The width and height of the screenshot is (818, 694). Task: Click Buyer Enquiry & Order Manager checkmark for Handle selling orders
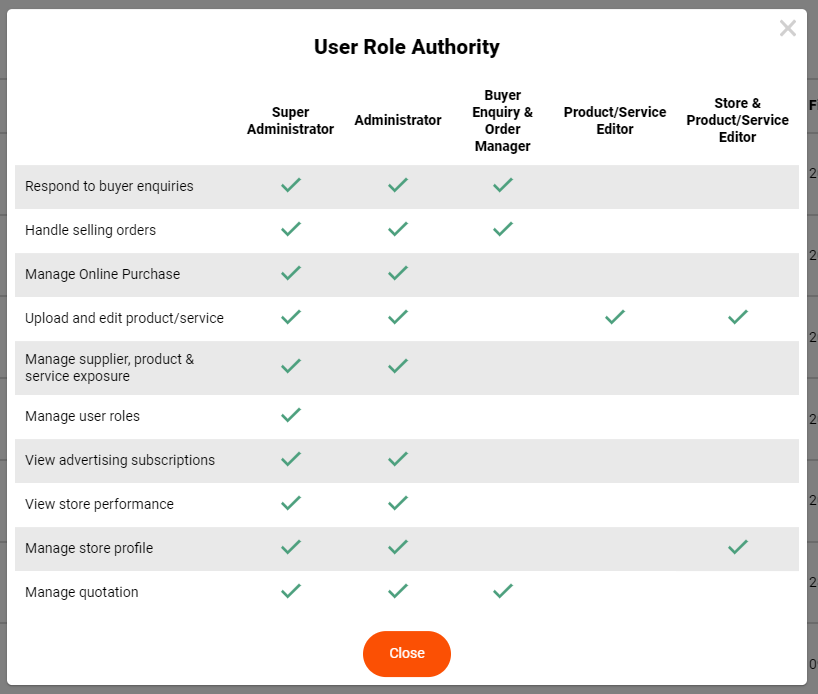pyautogui.click(x=502, y=229)
